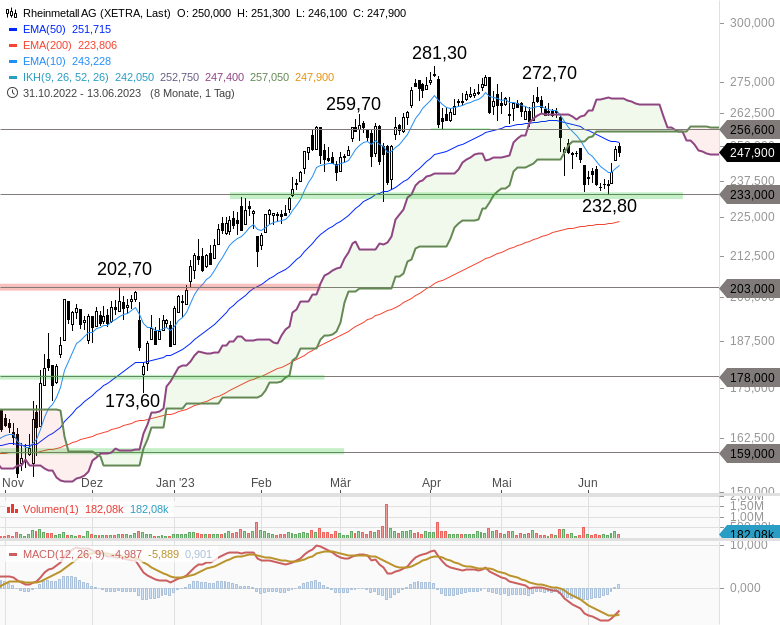The width and height of the screenshot is (780, 625).
Task: Click the current price tag 247,900
Action: pos(750,152)
